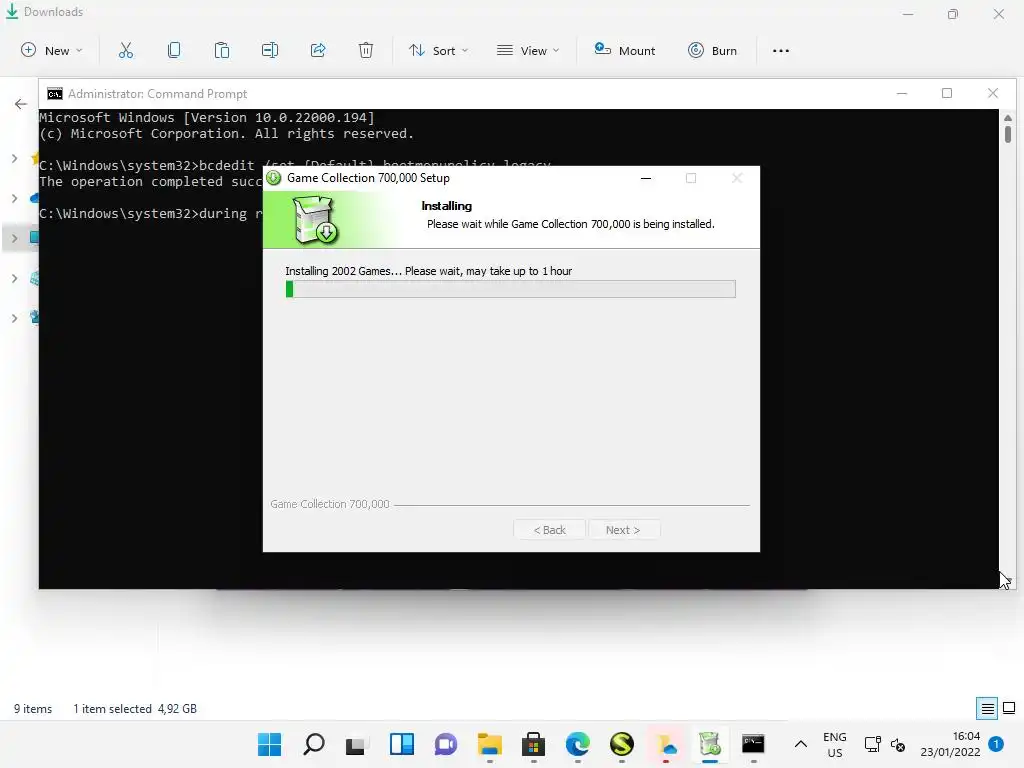Click the ENG US language indicator
Image resolution: width=1024 pixels, height=768 pixels.
click(835, 744)
